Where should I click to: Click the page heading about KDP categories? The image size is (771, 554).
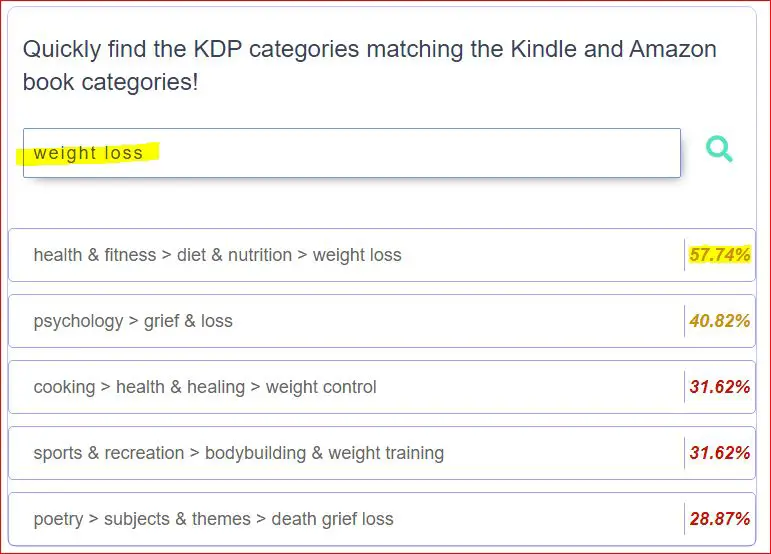tap(369, 65)
